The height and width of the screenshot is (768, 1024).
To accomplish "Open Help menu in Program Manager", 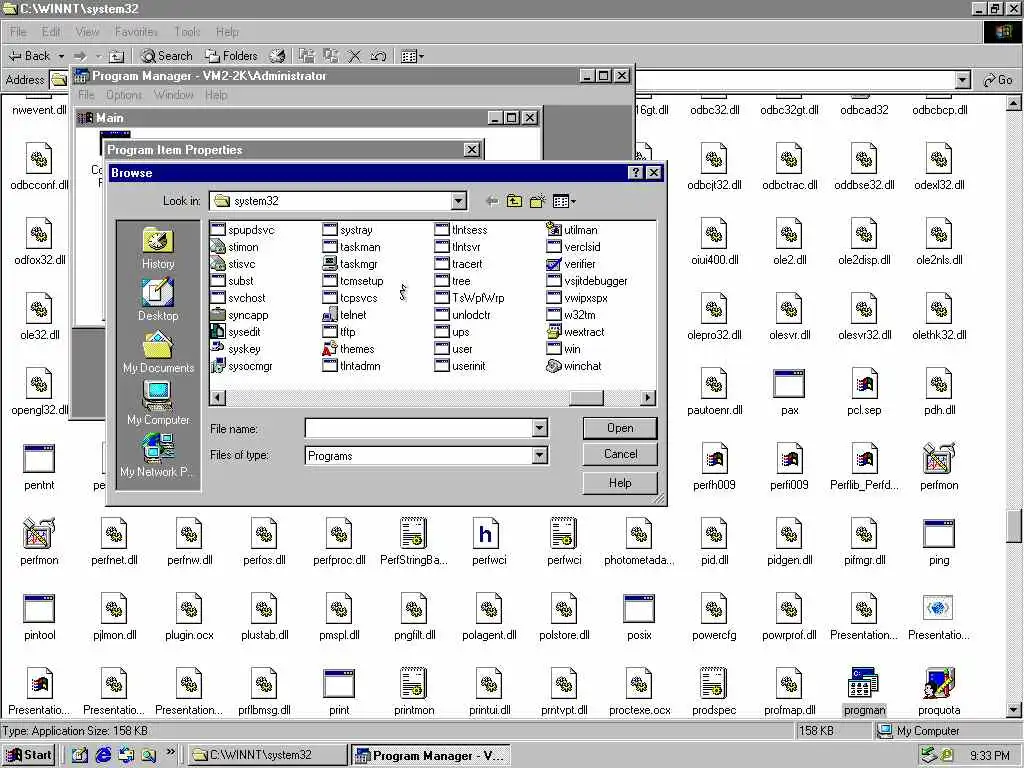I will tap(216, 95).
